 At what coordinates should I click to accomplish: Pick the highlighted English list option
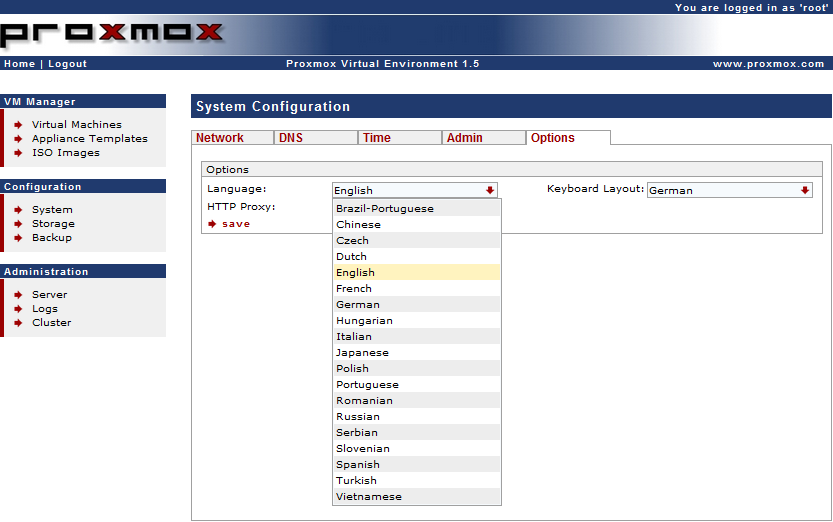(417, 272)
